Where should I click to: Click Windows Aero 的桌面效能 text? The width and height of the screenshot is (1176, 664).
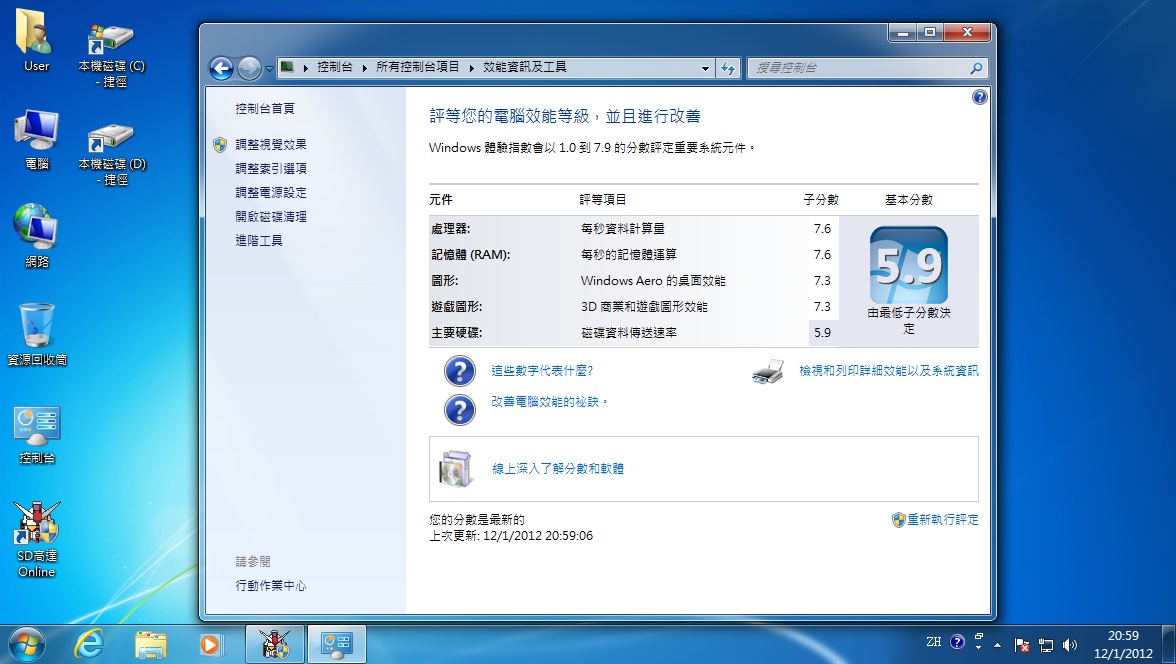tap(653, 281)
